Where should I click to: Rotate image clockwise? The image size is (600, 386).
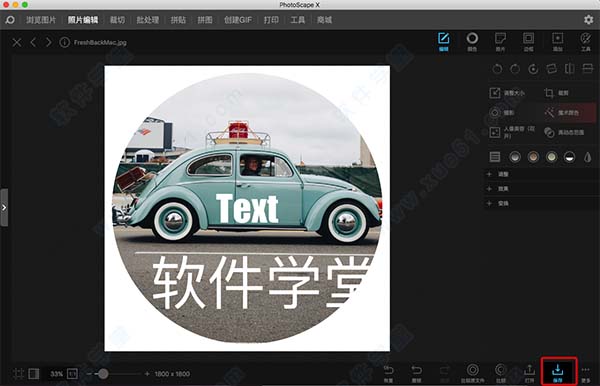[x=515, y=69]
